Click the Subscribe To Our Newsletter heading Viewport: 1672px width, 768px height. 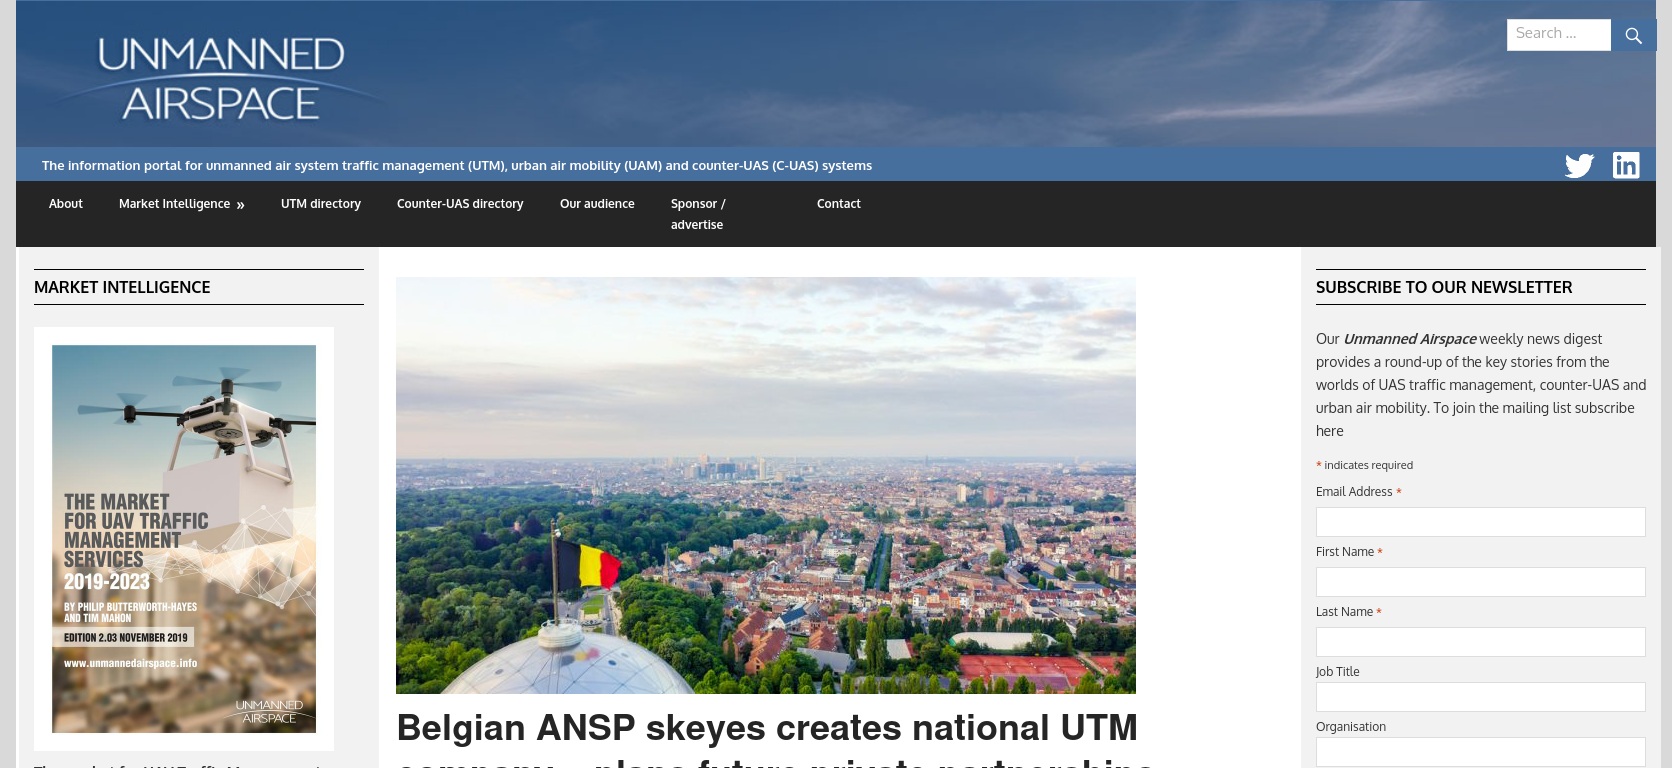click(1444, 287)
